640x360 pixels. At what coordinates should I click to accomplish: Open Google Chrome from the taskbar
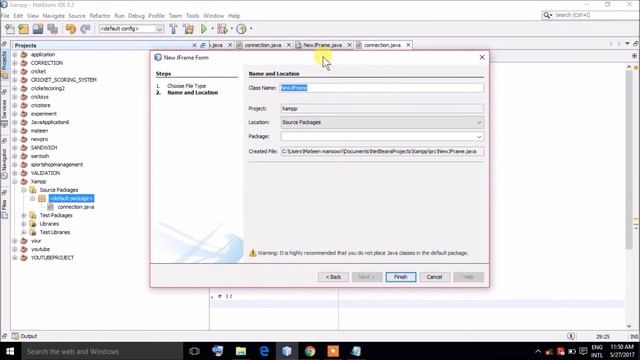click(310, 351)
